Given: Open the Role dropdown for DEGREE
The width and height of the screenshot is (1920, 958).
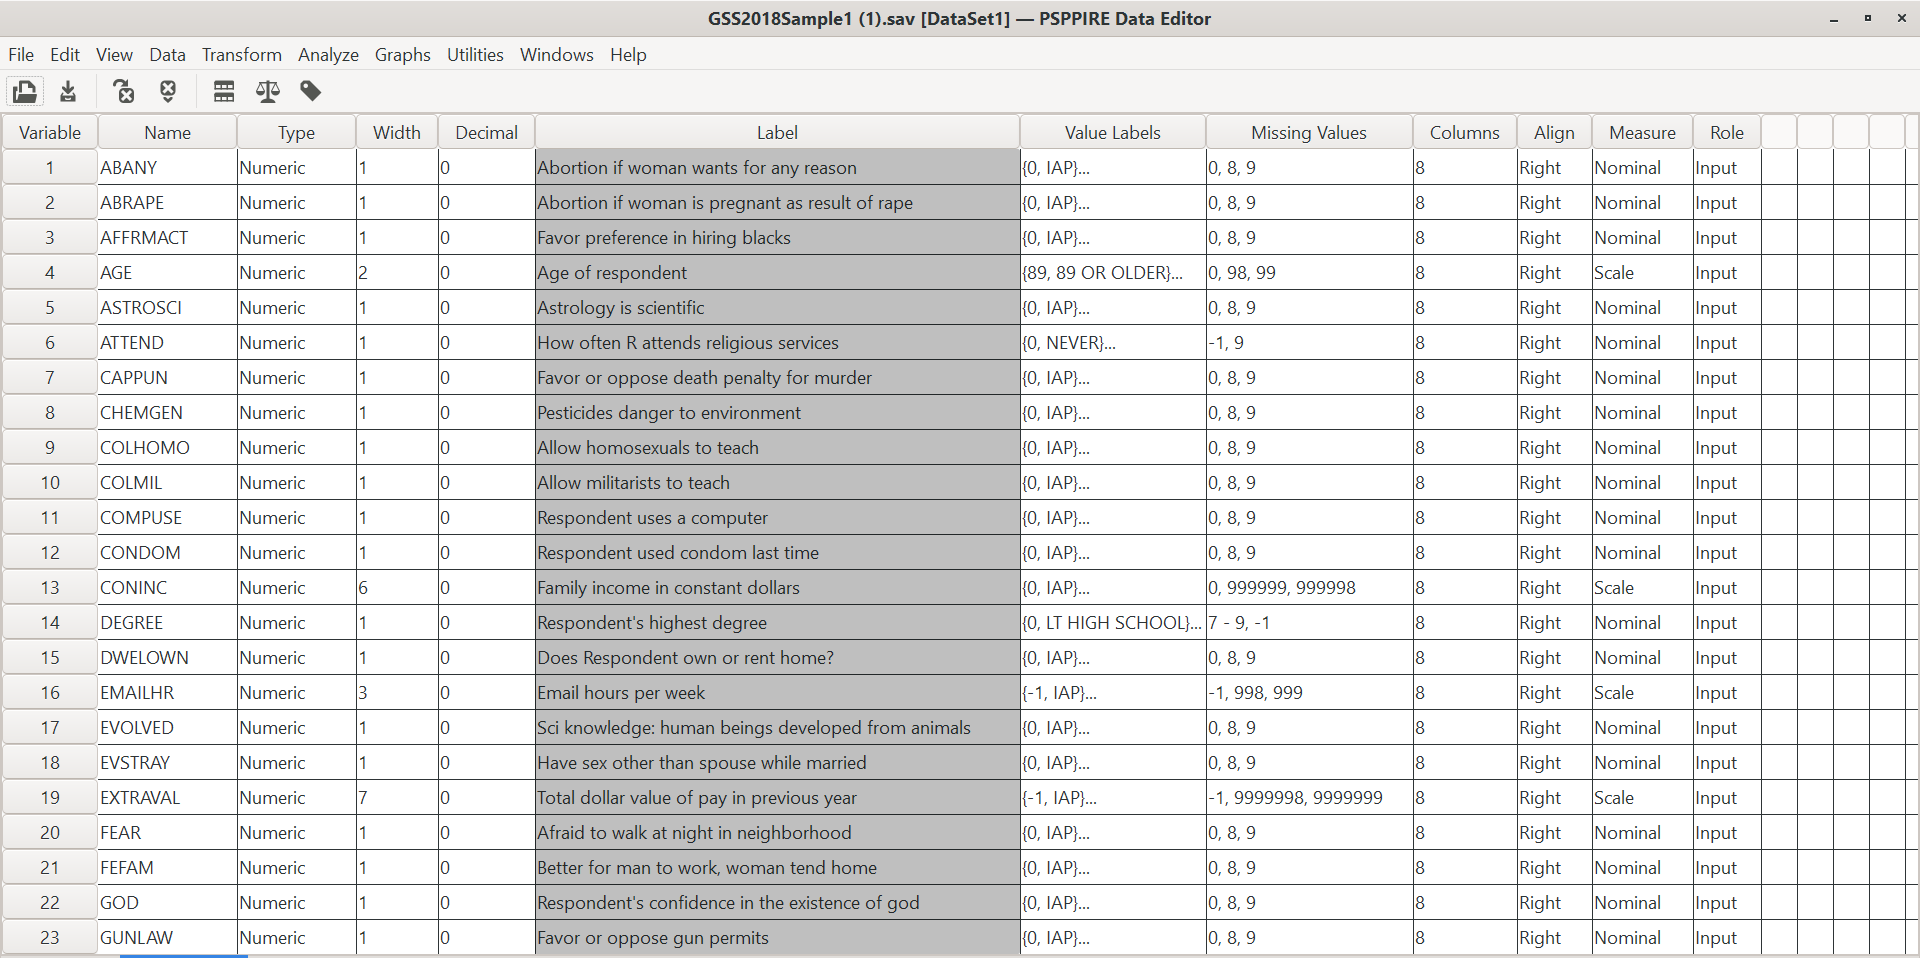Looking at the screenshot, I should (x=1726, y=622).
